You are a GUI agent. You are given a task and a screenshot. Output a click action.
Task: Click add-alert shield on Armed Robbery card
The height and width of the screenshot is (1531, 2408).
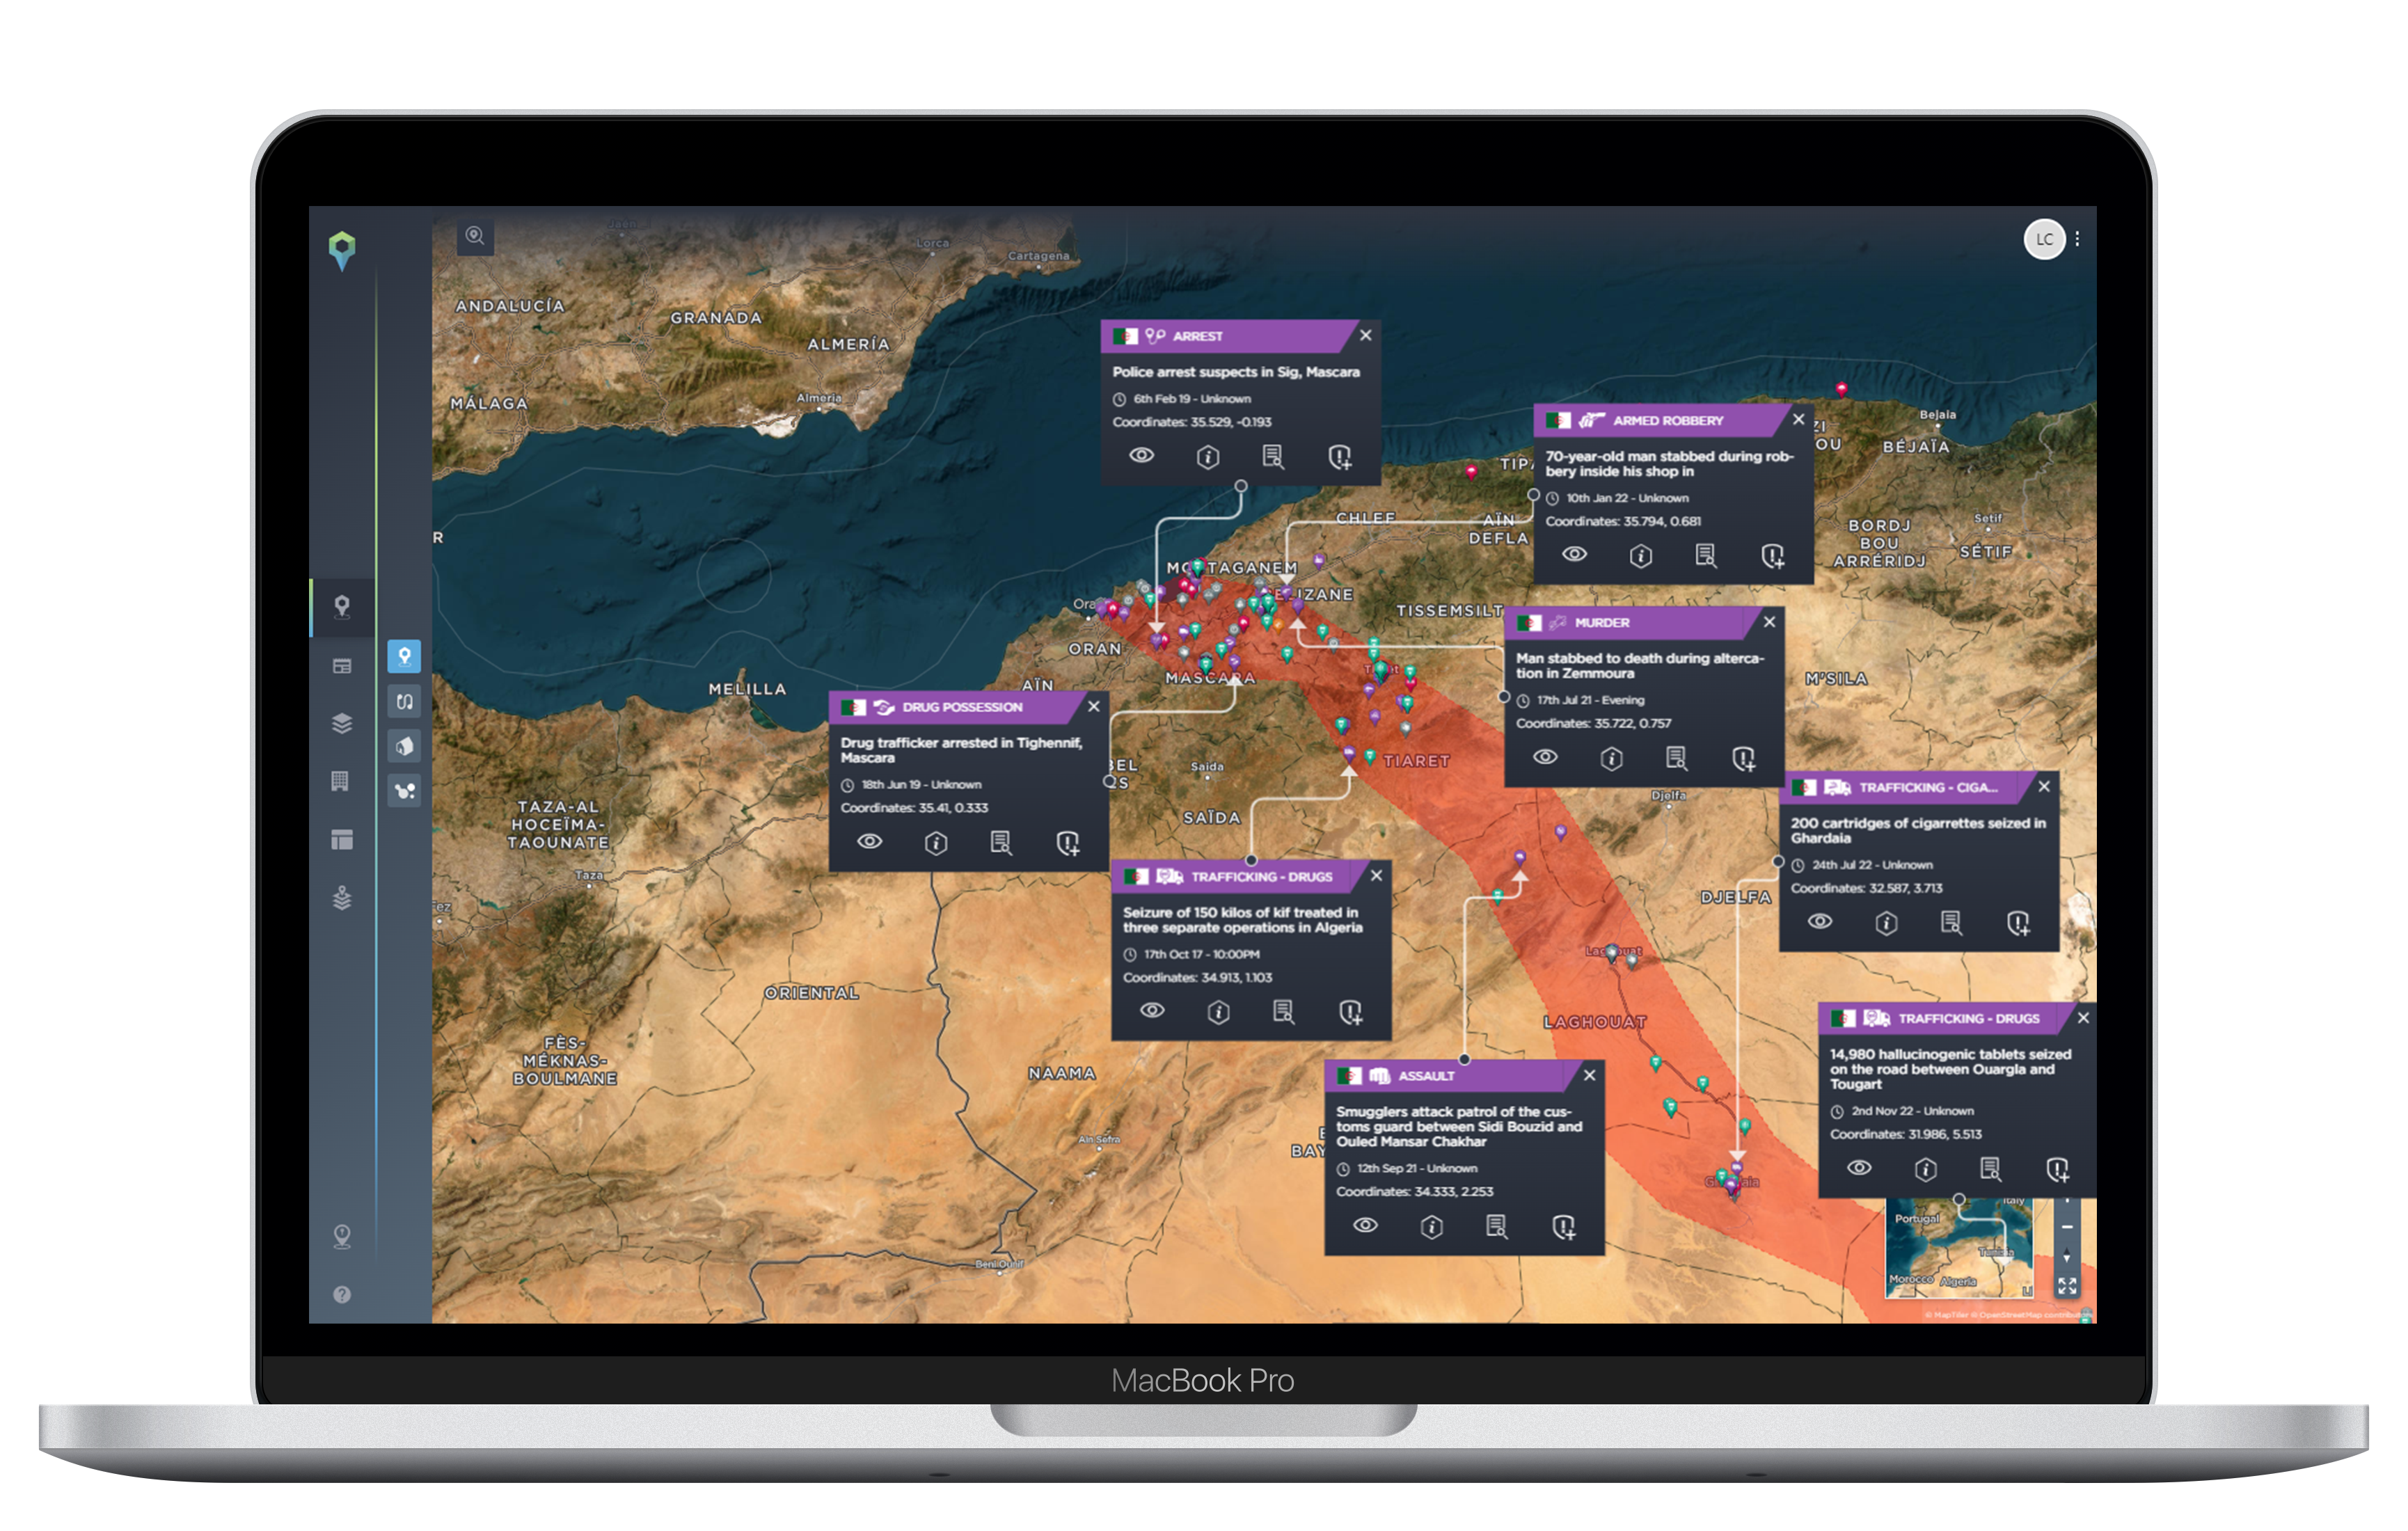tap(1773, 556)
